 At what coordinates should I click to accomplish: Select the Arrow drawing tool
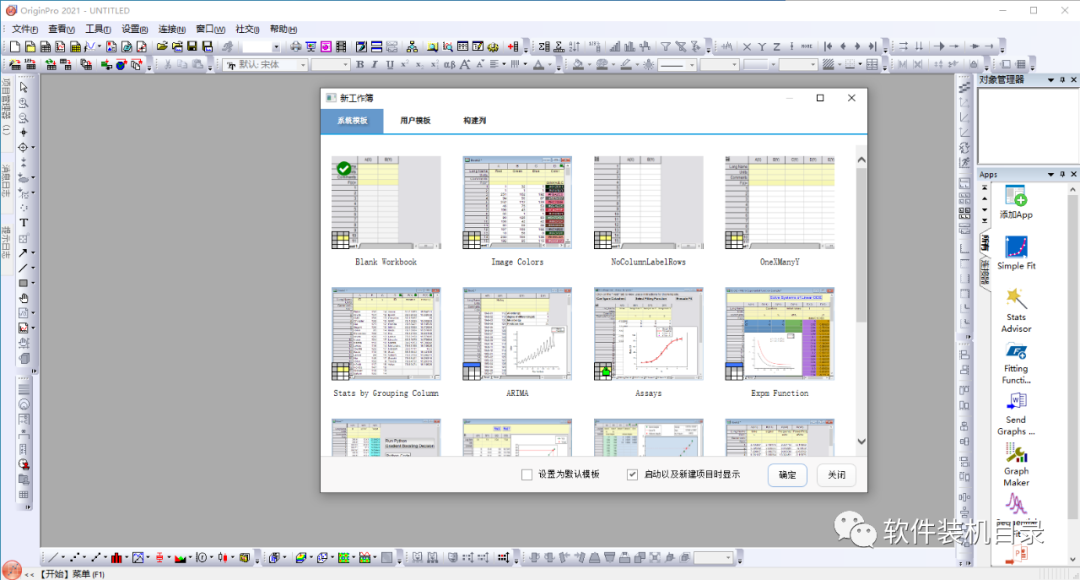[x=23, y=253]
